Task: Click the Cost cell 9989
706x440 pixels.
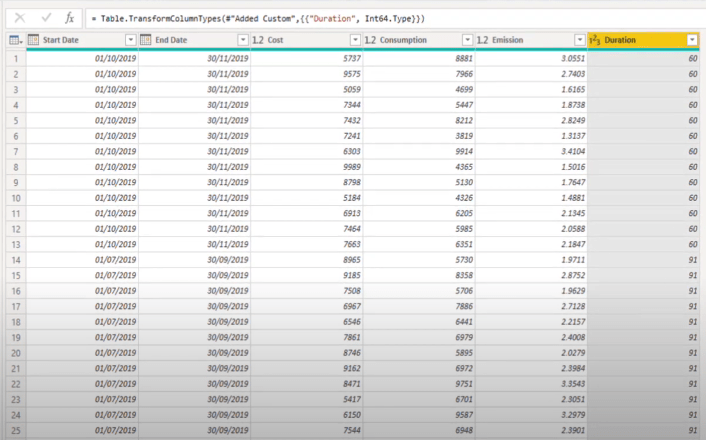Action: tap(307, 167)
